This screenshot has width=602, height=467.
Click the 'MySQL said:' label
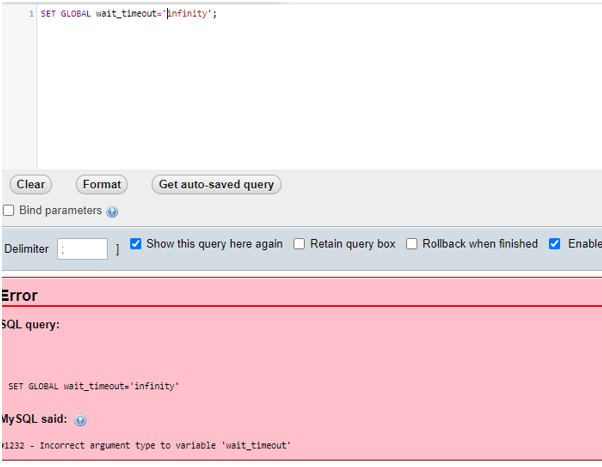pyautogui.click(x=34, y=419)
